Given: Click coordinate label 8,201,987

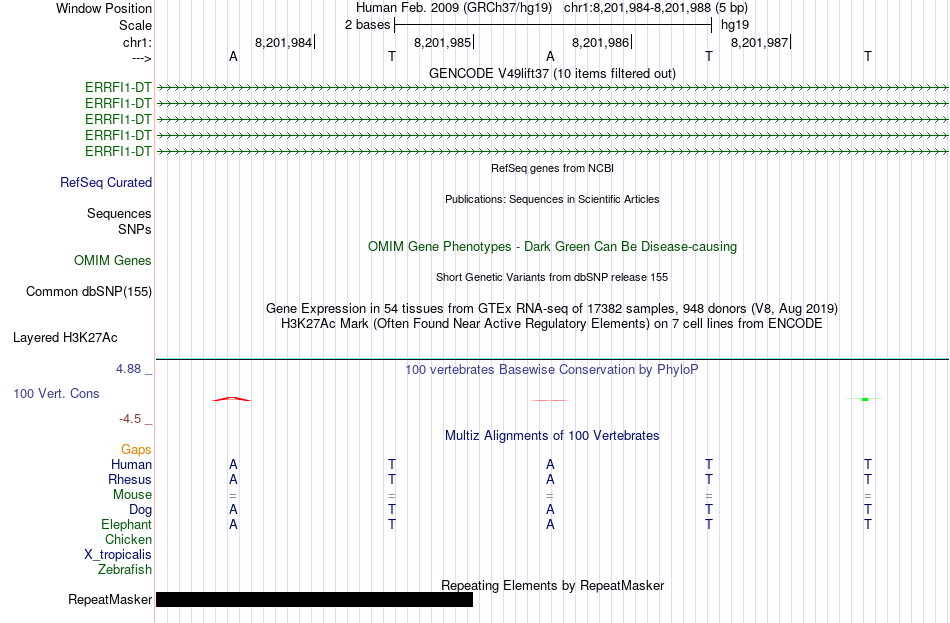Looking at the screenshot, I should 760,42.
